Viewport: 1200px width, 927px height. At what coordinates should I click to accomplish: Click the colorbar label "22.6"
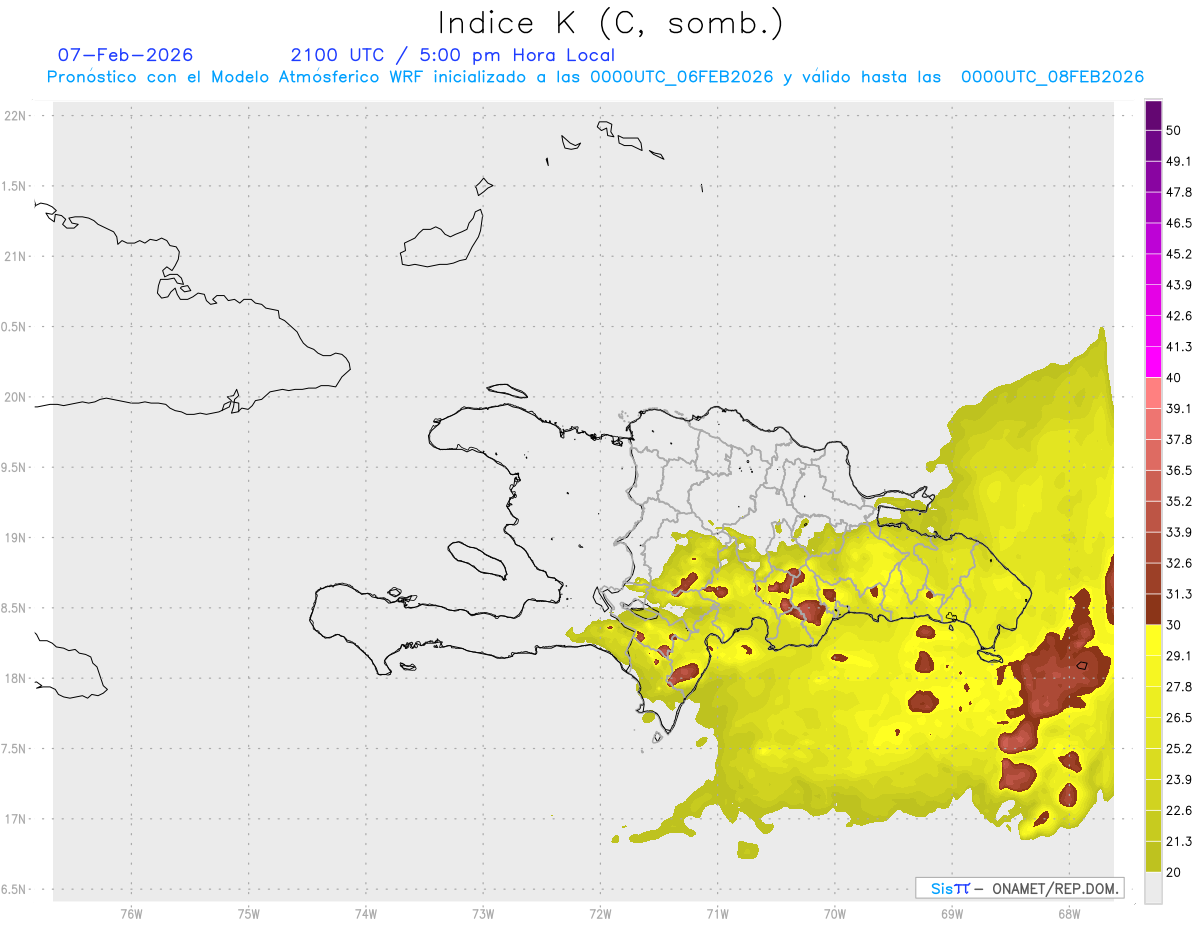pyautogui.click(x=1179, y=810)
